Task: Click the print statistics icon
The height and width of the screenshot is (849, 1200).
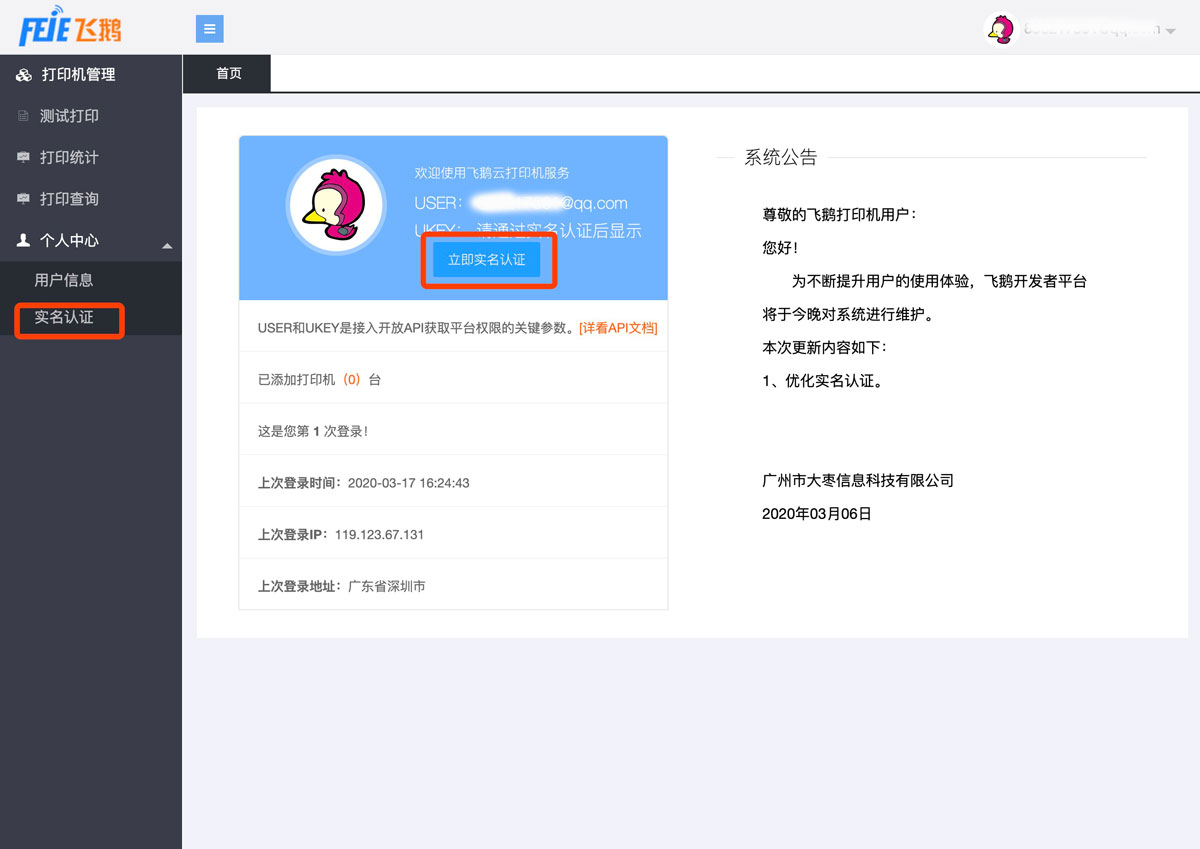Action: coord(24,158)
